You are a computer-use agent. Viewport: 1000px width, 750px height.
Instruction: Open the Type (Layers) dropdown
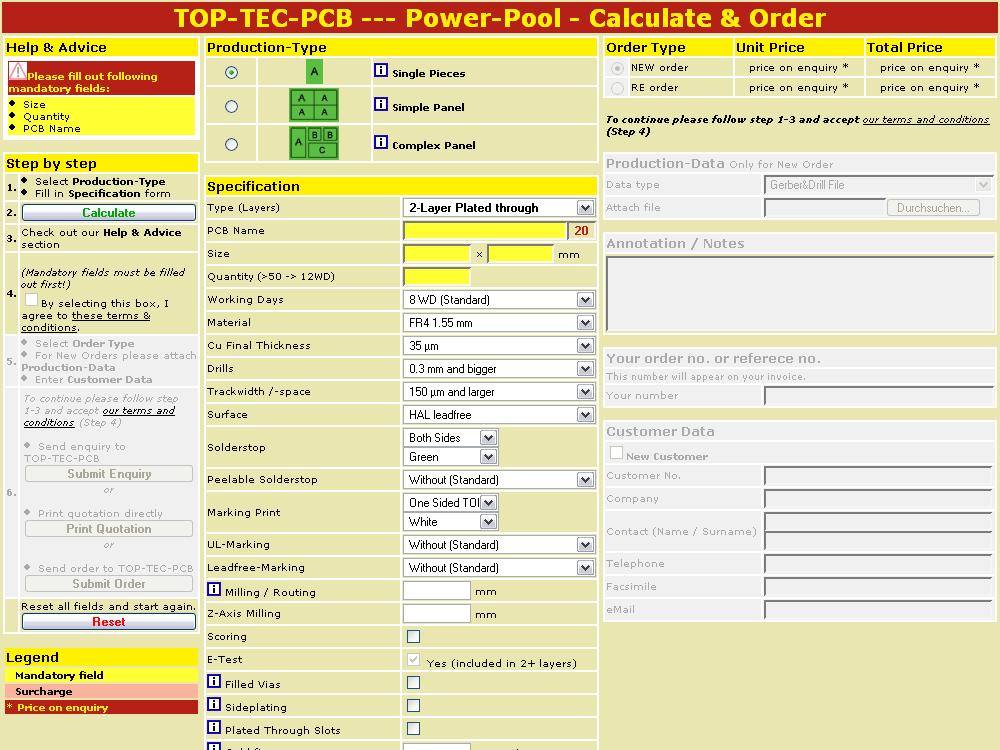(x=499, y=207)
